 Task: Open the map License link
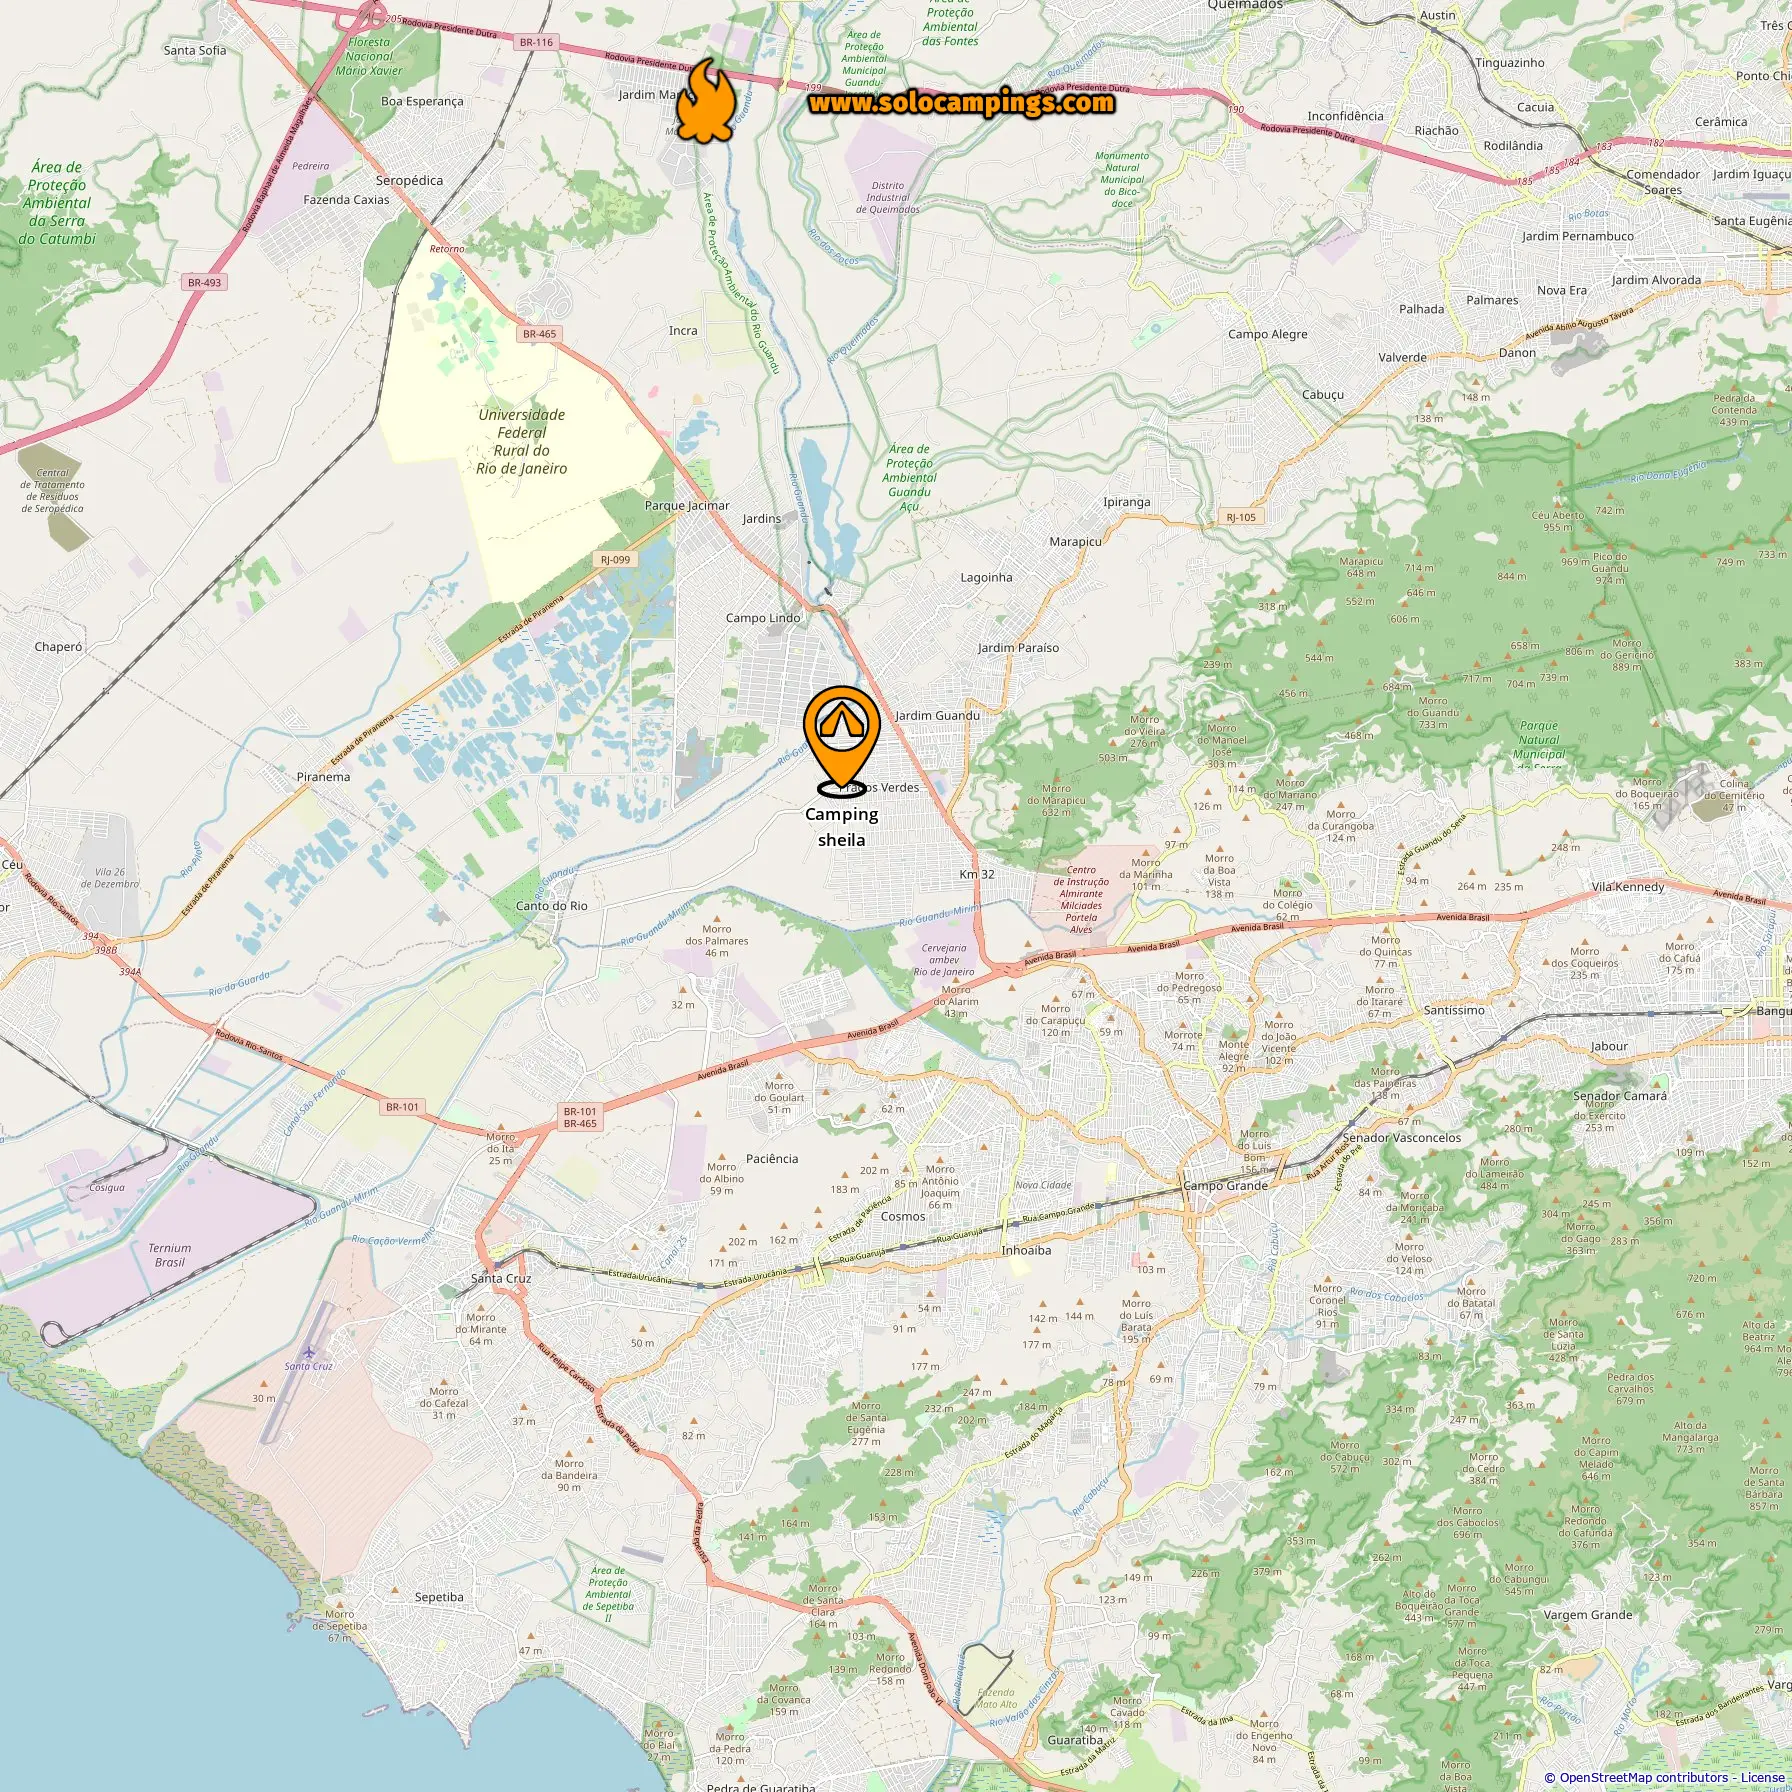tap(1761, 1777)
